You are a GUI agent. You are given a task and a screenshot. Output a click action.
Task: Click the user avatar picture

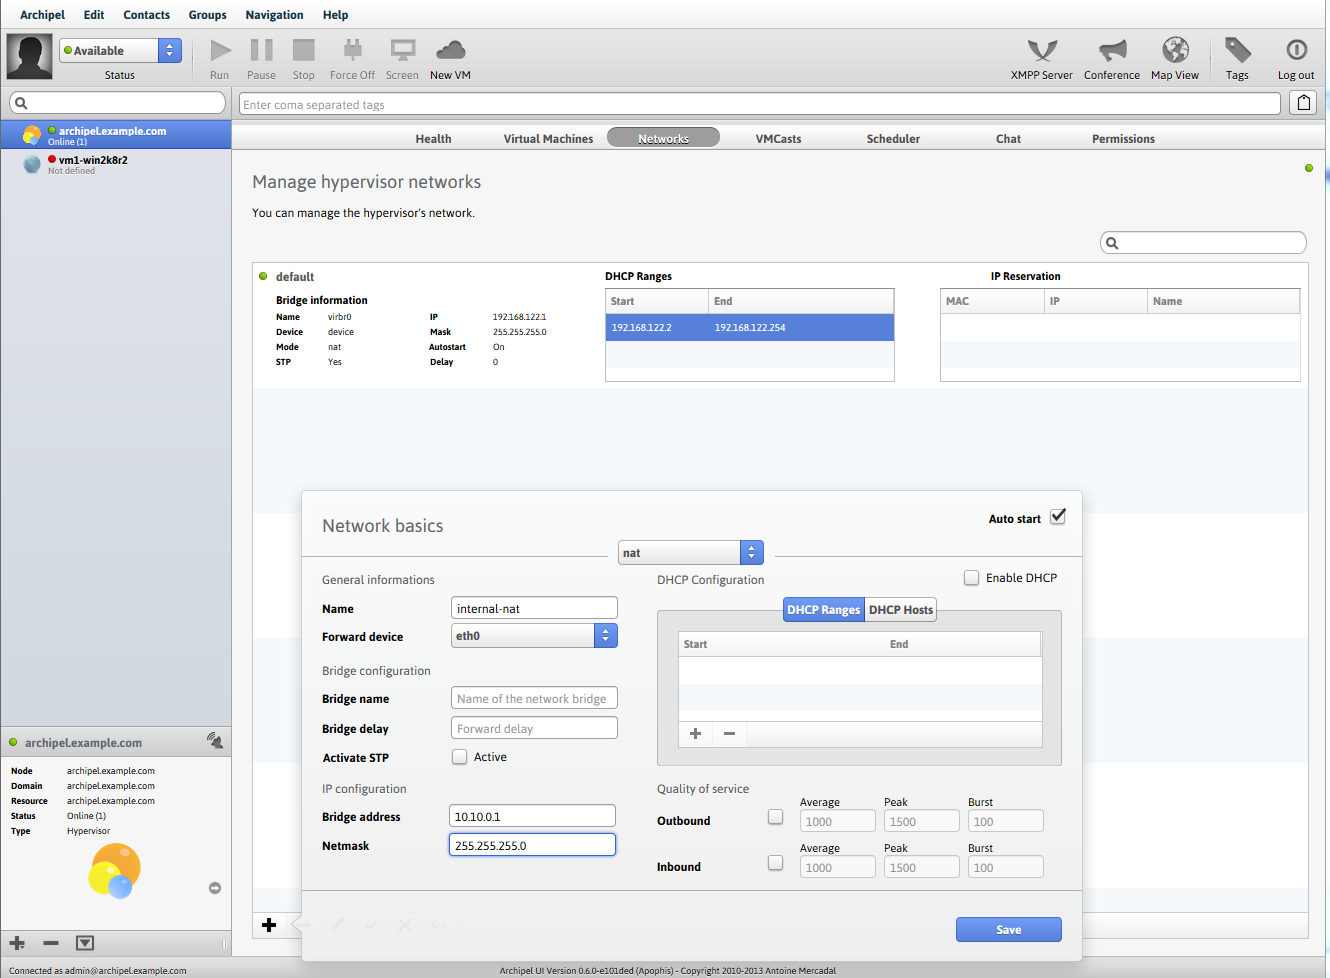(x=29, y=56)
